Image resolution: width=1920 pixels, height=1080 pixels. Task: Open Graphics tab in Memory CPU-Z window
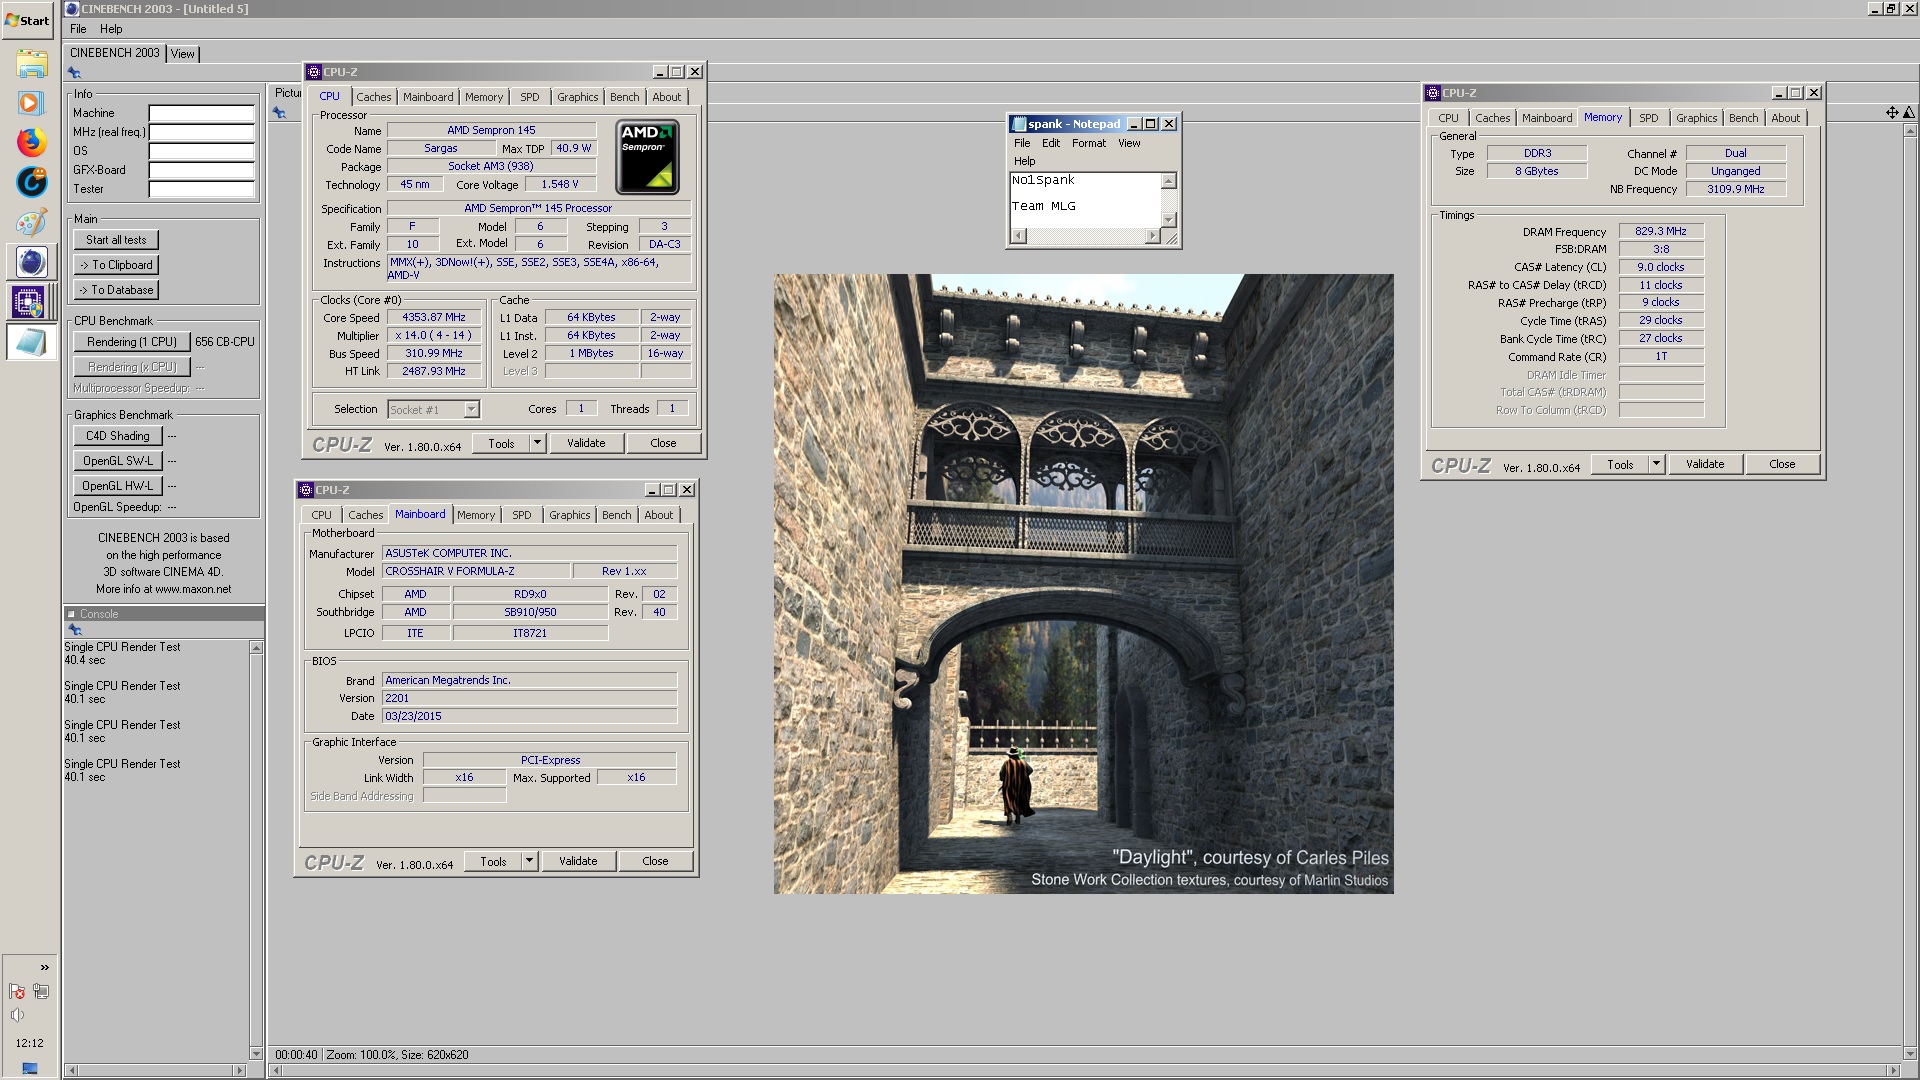point(1696,118)
